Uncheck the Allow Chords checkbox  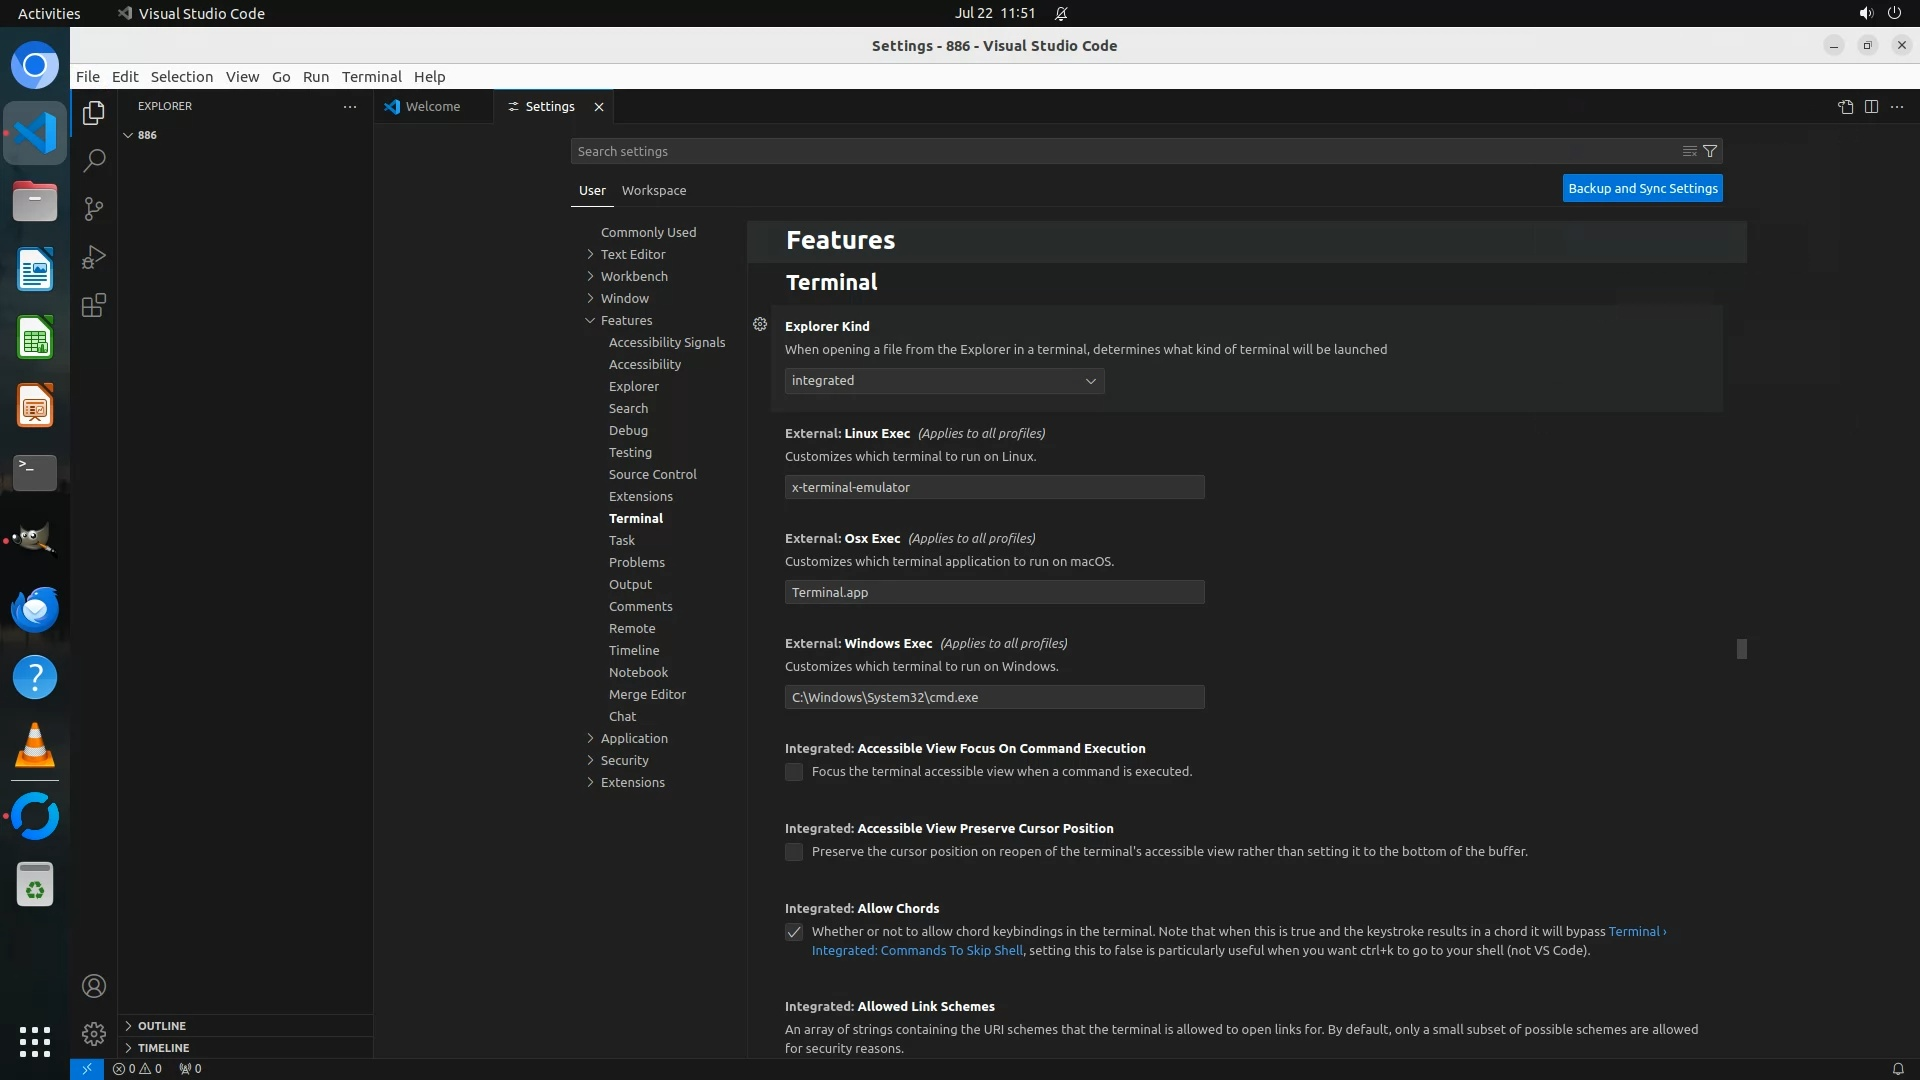794,932
